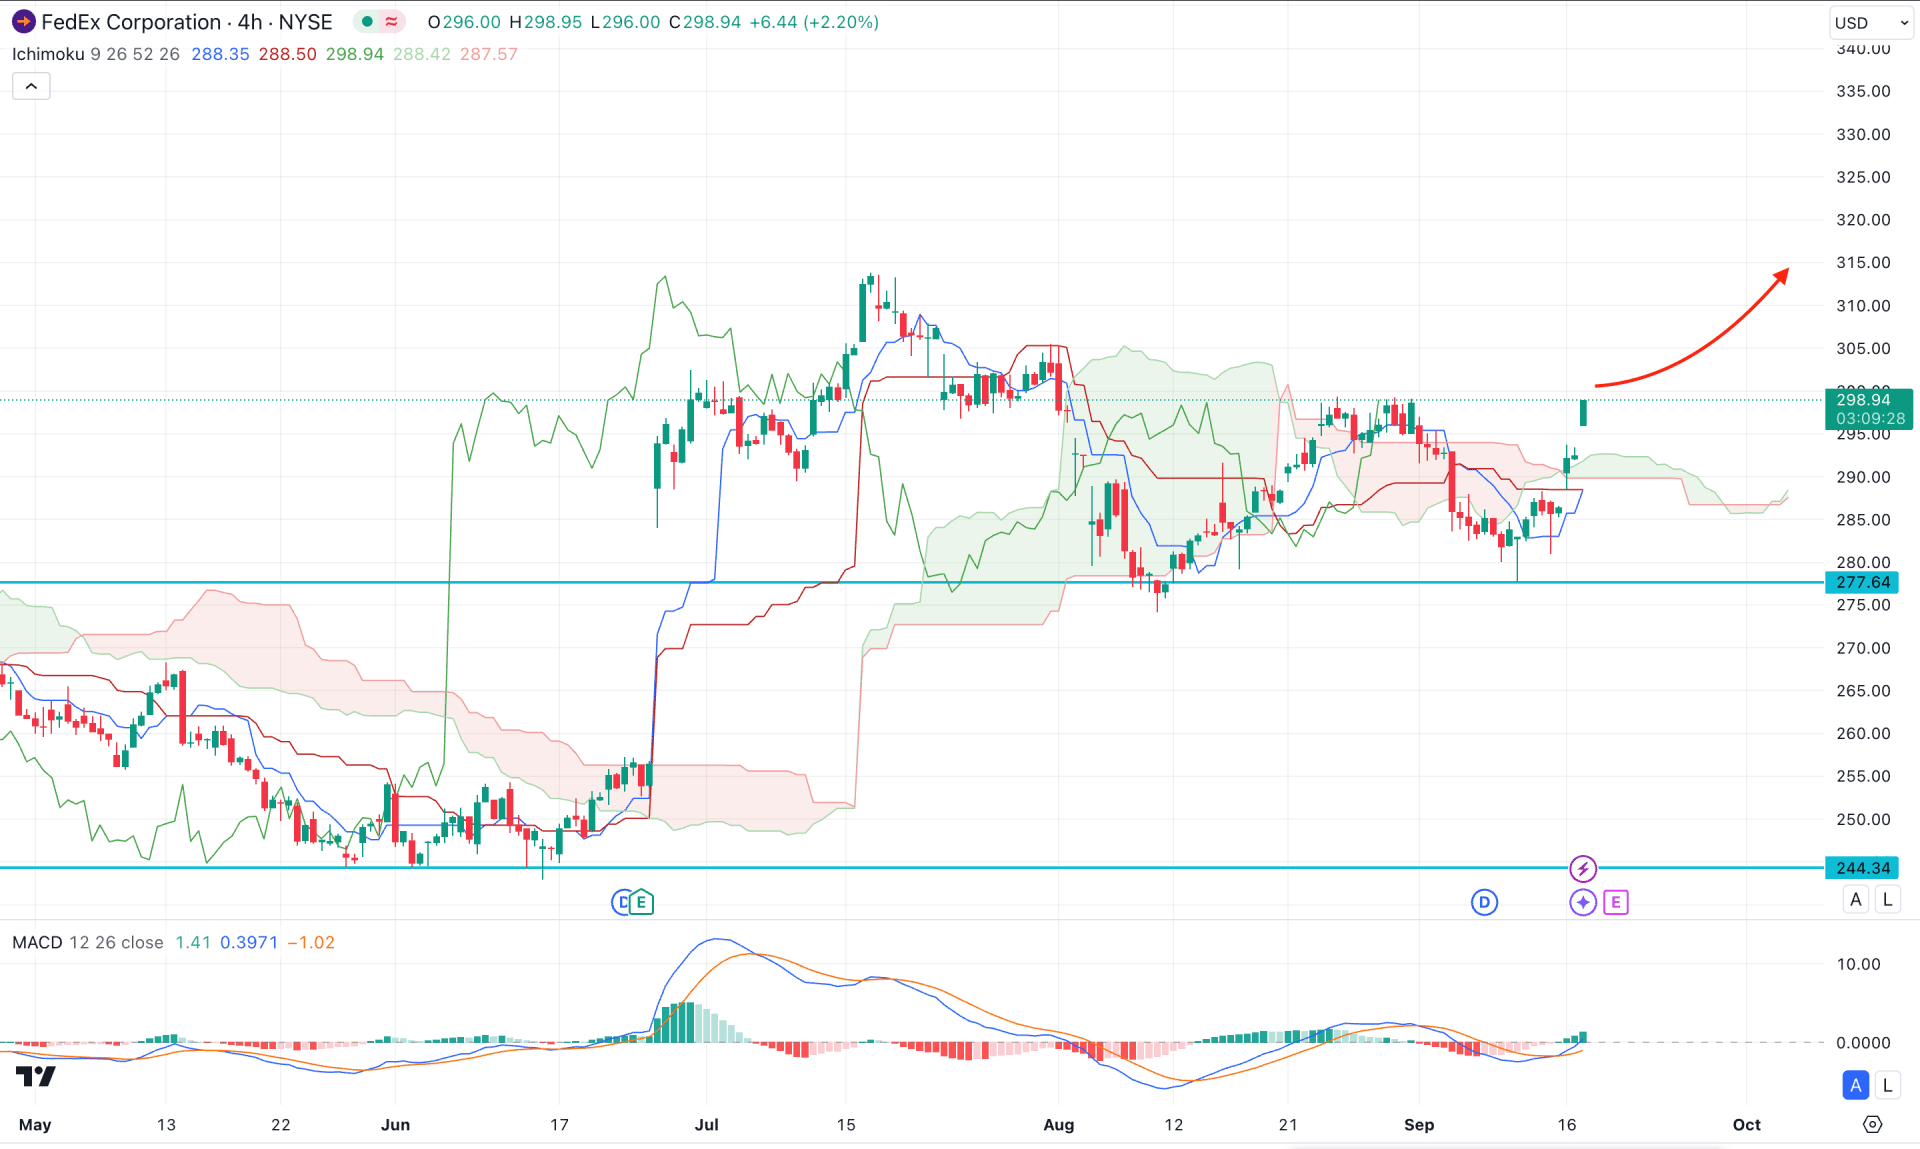The width and height of the screenshot is (1920, 1149).
Task: Toggle auto scale A on price pane
Action: pyautogui.click(x=1856, y=899)
